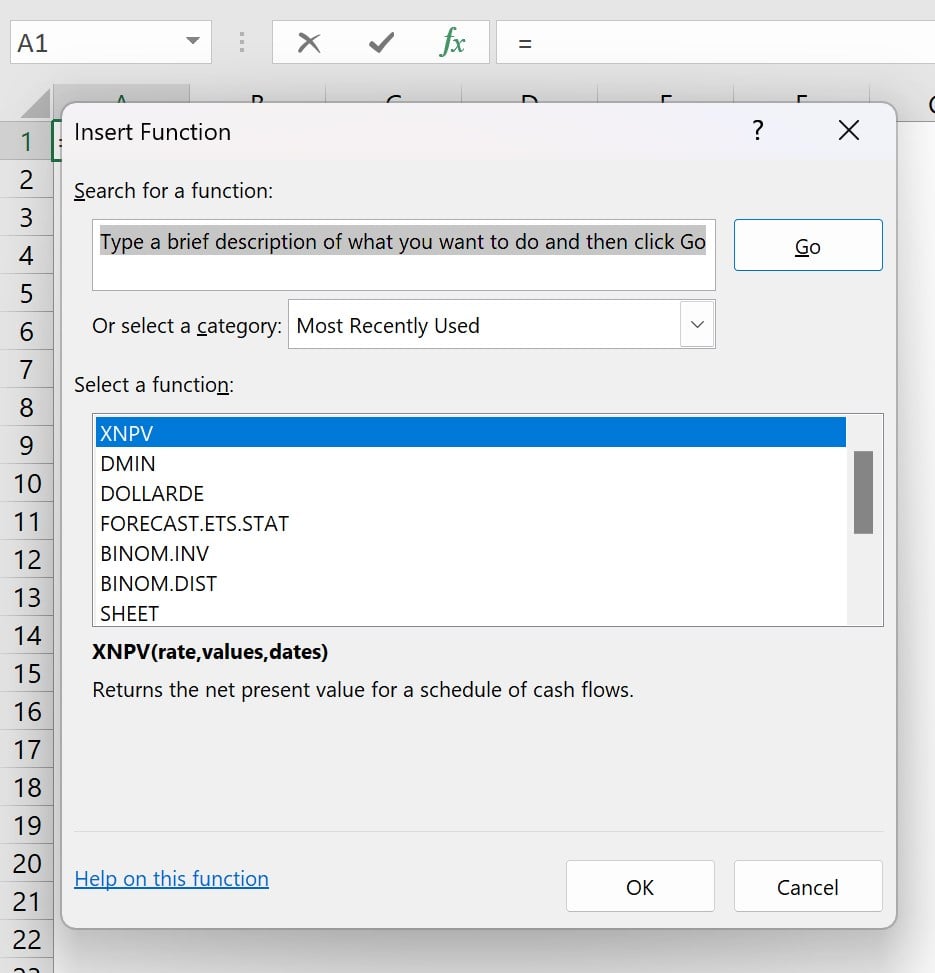This screenshot has height=973, width=935.
Task: Click the Select All corner triangle
Action: click(x=36, y=103)
